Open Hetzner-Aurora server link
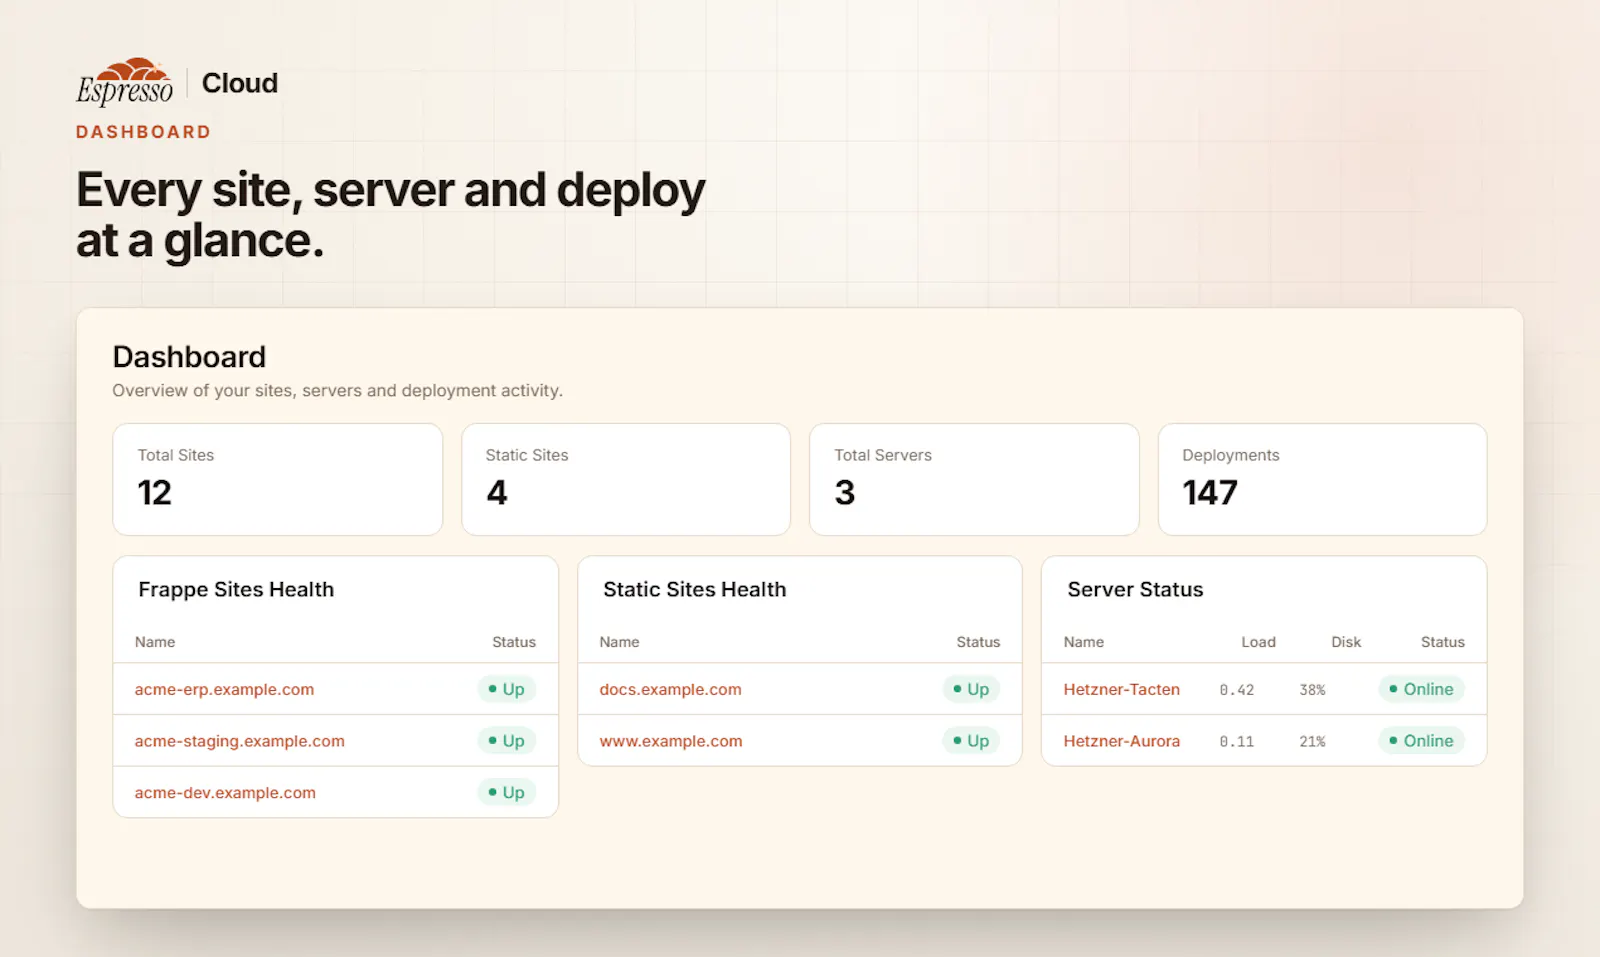Image resolution: width=1600 pixels, height=957 pixels. click(x=1121, y=741)
